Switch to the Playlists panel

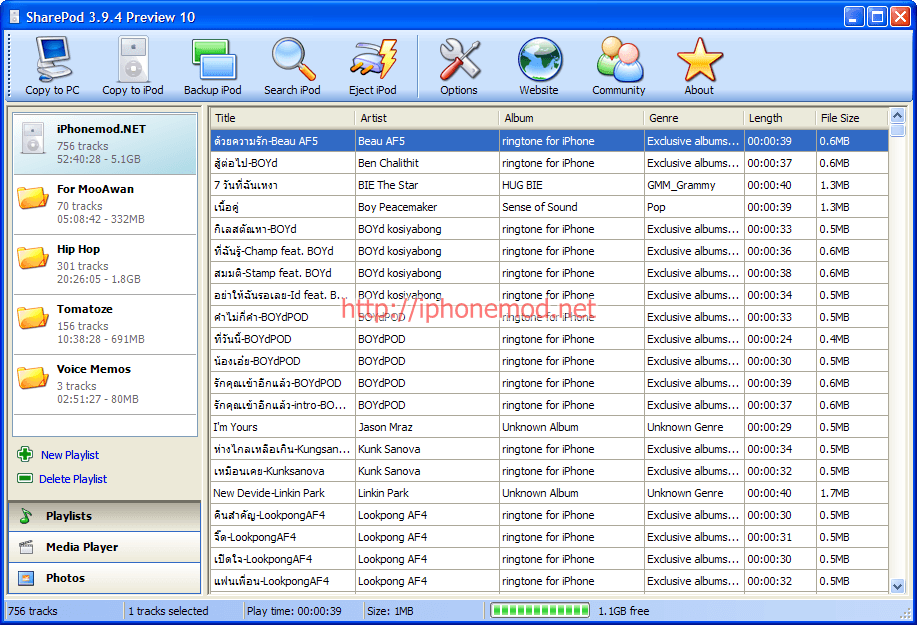[x=105, y=516]
